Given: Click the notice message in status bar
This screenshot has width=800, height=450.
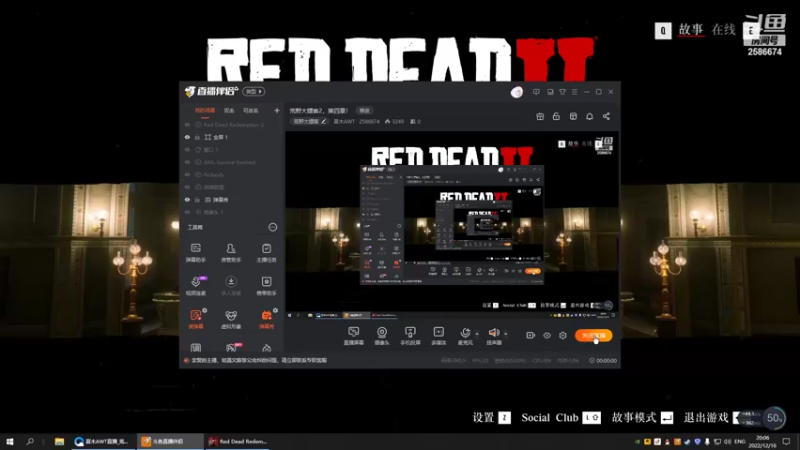Looking at the screenshot, I should point(259,360).
